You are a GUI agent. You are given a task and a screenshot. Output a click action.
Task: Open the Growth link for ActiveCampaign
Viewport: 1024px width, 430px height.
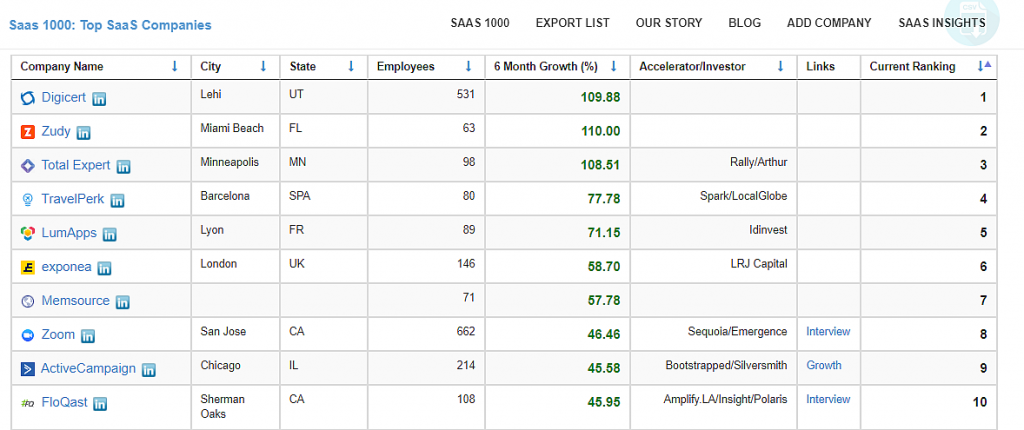(823, 365)
